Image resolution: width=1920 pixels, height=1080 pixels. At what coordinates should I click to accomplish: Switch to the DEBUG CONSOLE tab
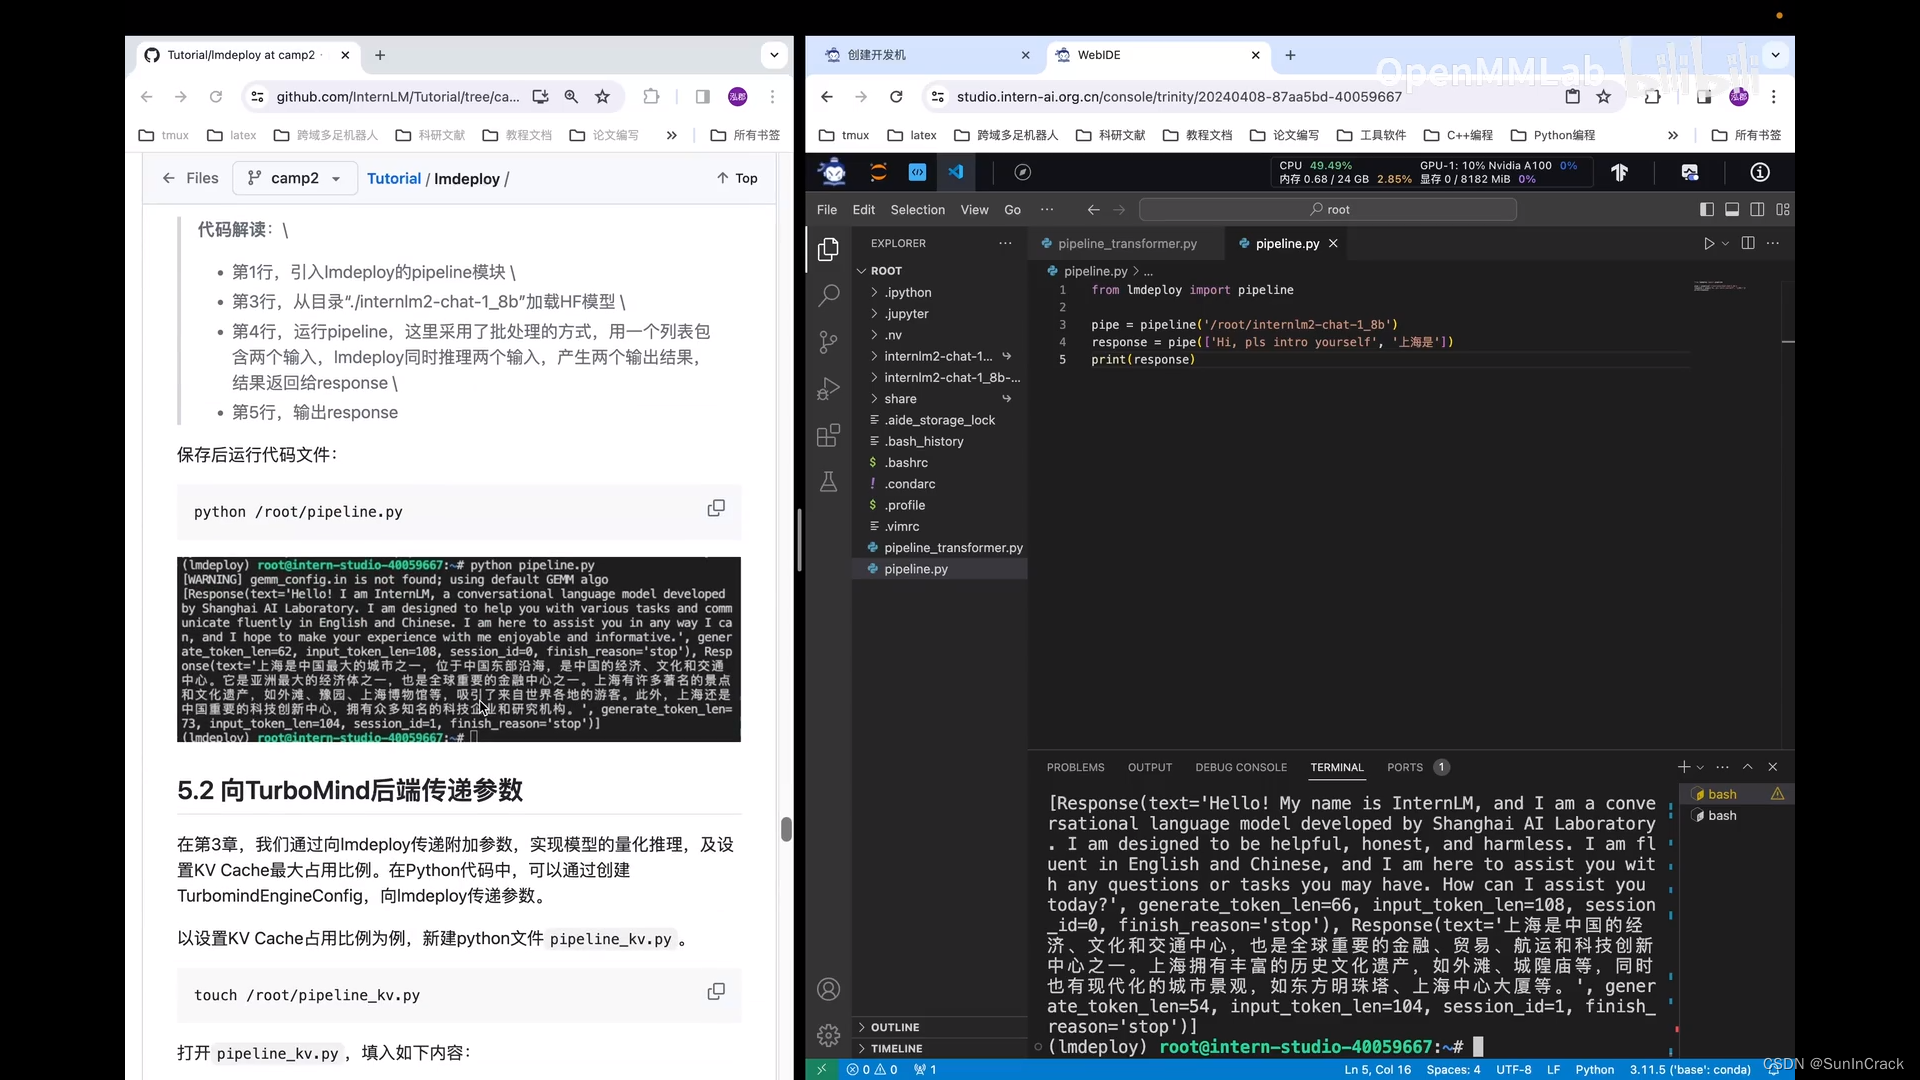(1240, 767)
